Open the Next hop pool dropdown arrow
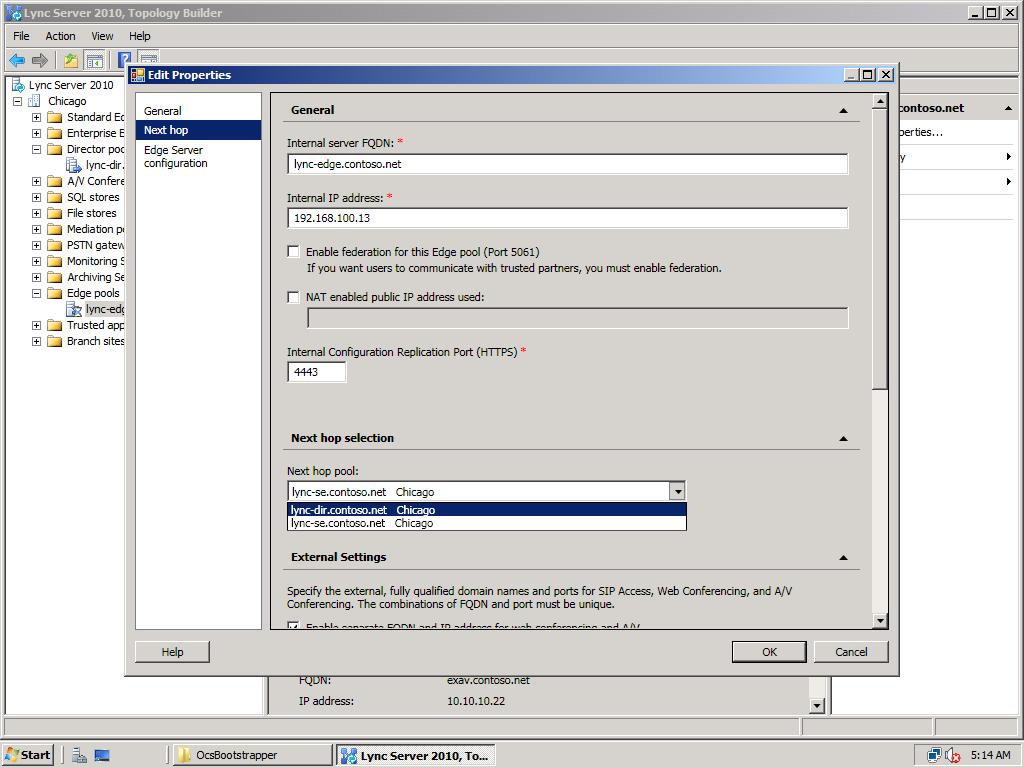The width and height of the screenshot is (1024, 768). (x=677, y=491)
